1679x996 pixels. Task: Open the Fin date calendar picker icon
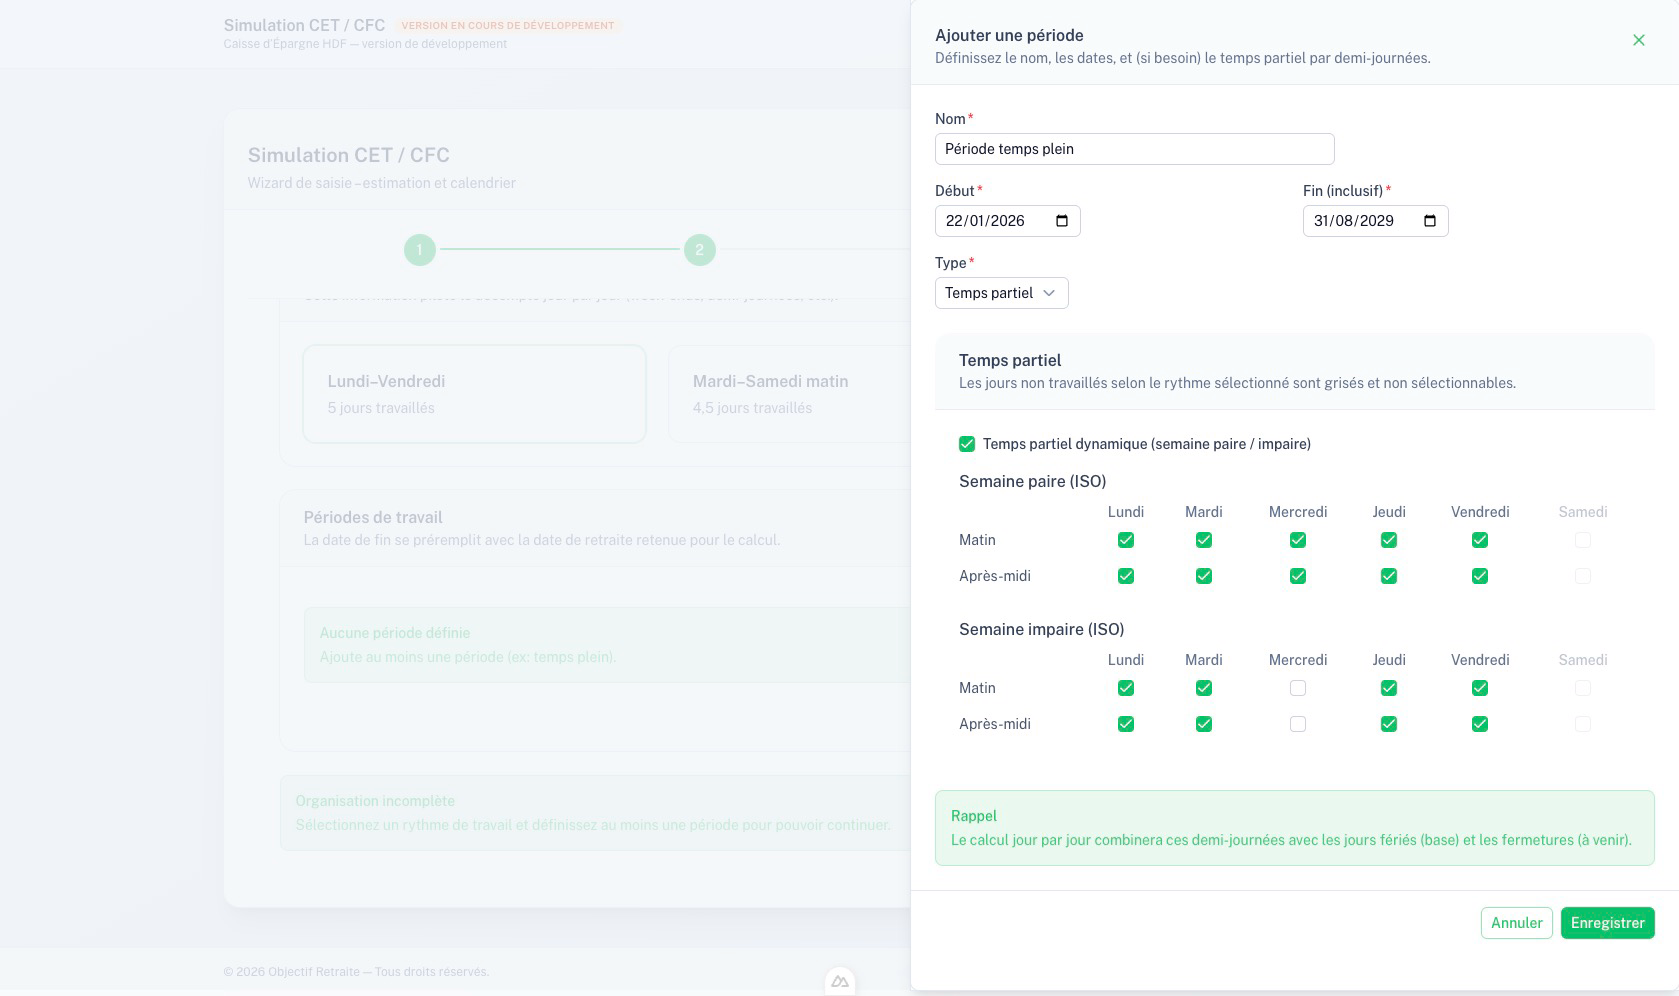[x=1430, y=221]
